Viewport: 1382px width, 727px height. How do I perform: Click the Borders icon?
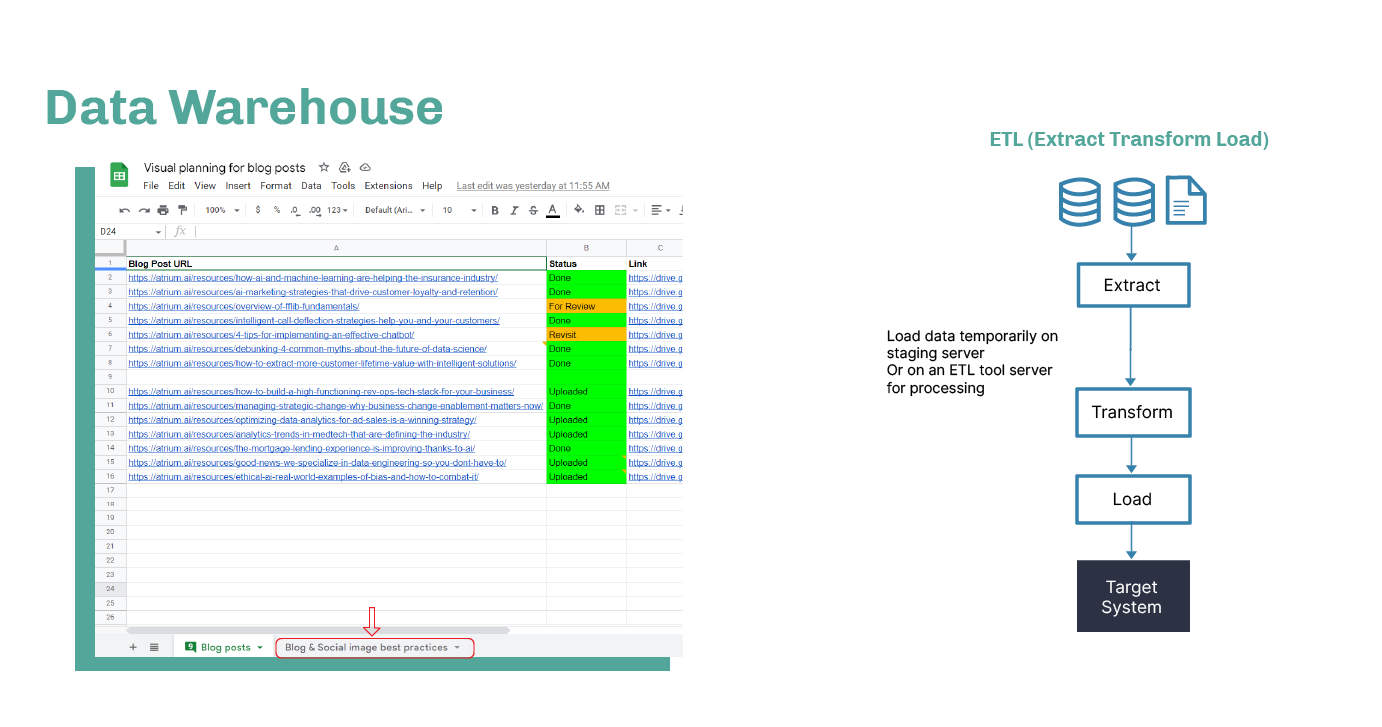(599, 210)
